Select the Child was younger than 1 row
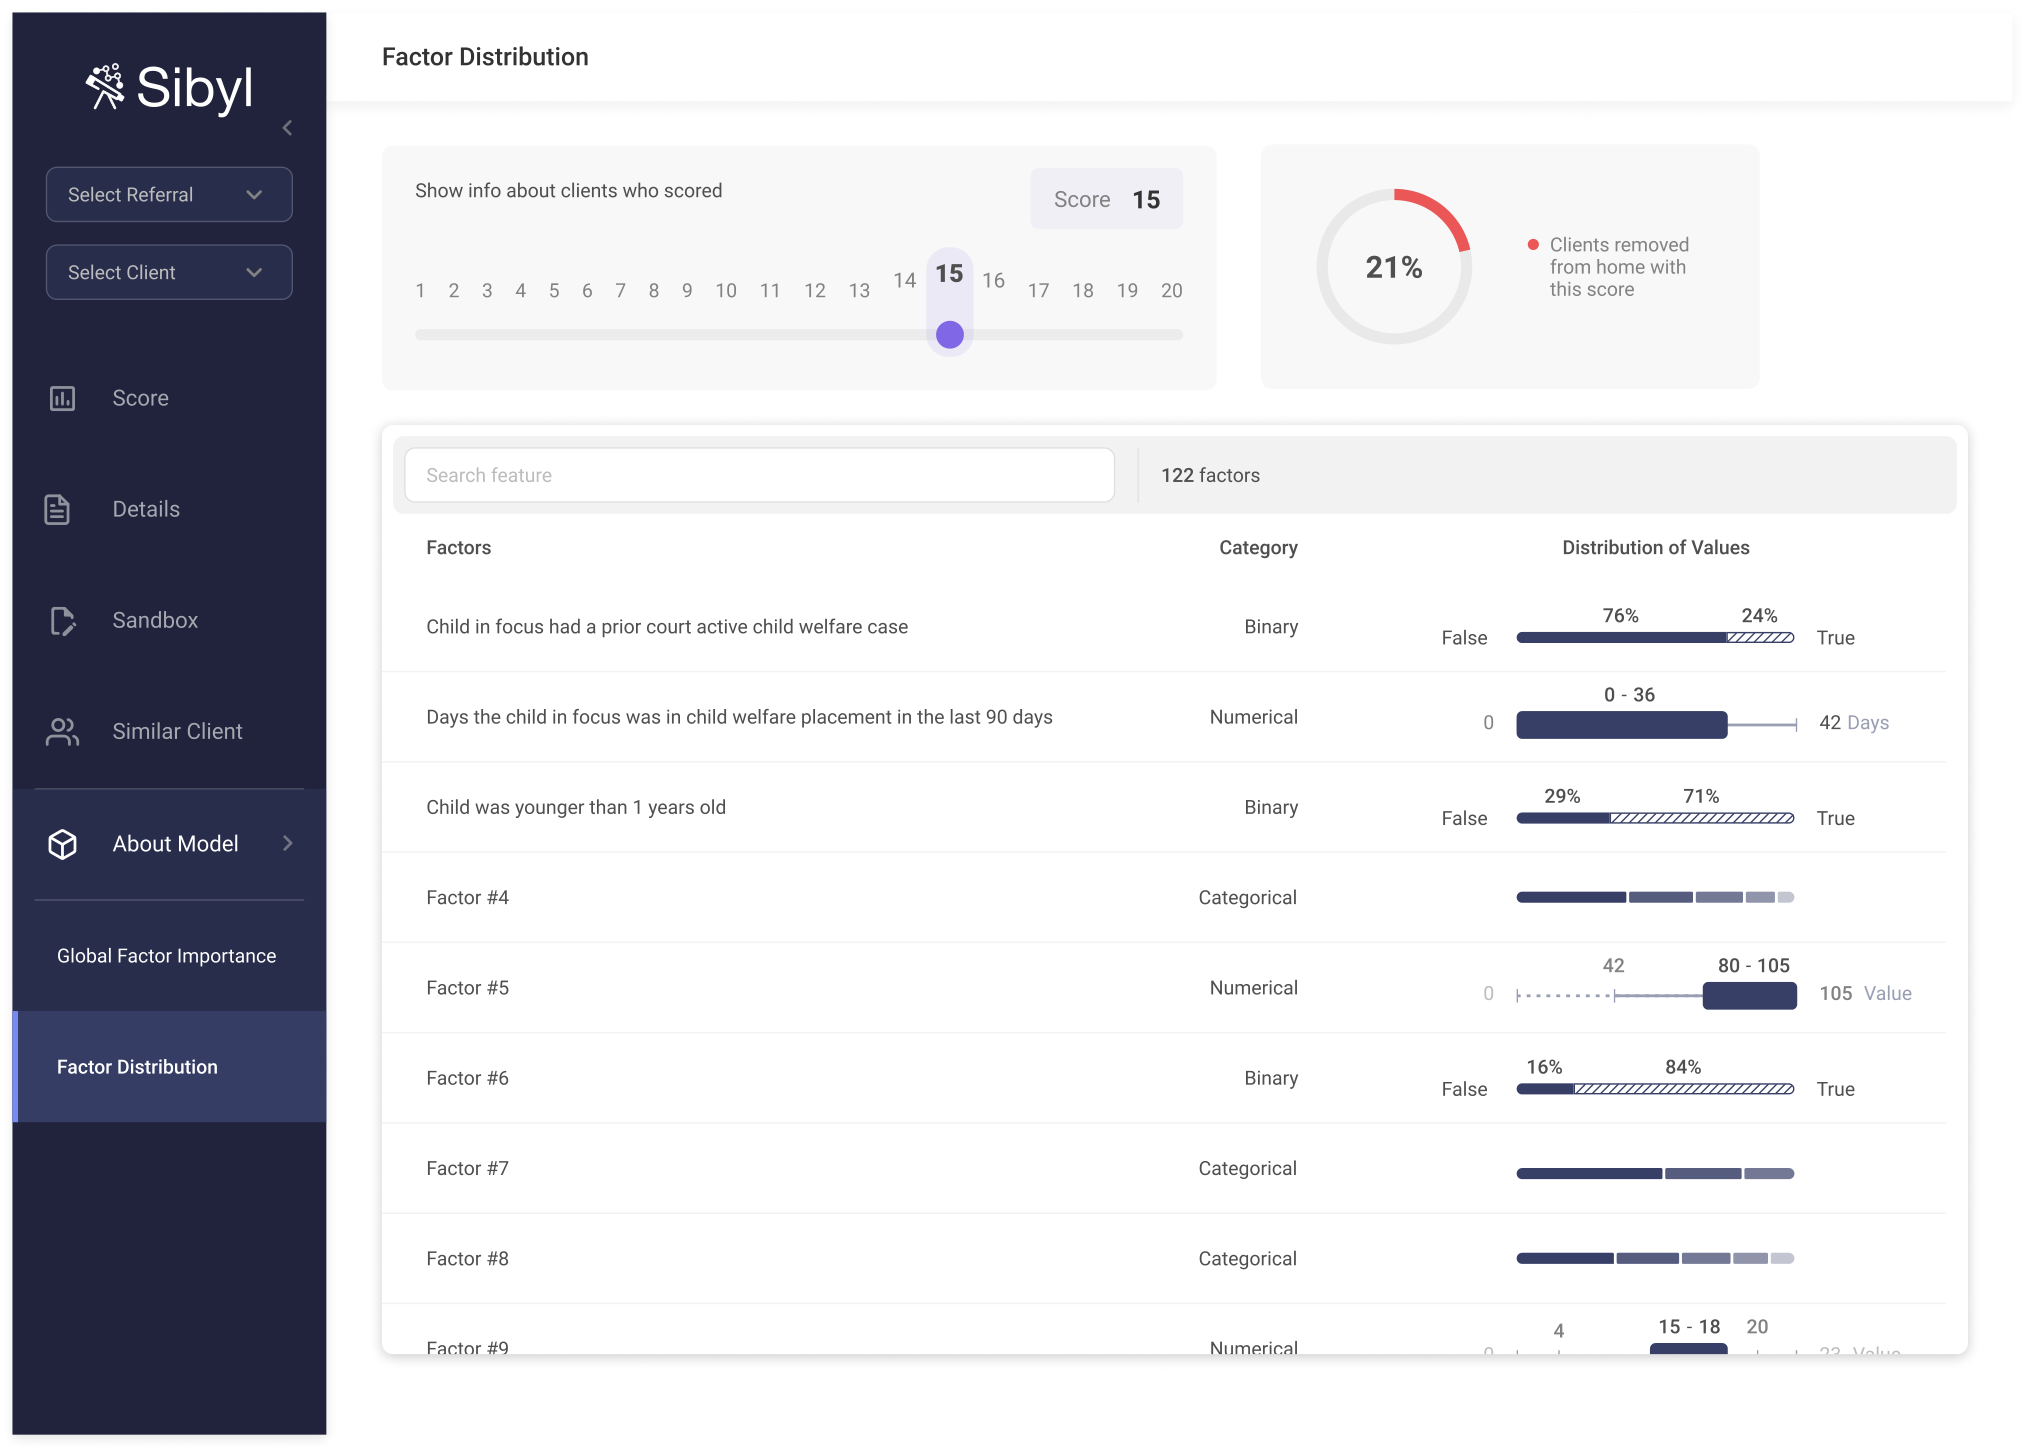Image resolution: width=2030 pixels, height=1452 pixels. pyautogui.click(x=1163, y=807)
